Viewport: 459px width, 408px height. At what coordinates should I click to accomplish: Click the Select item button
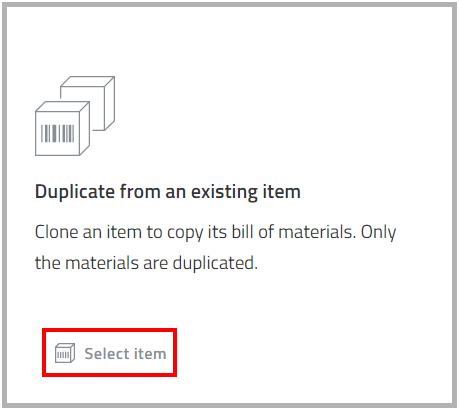click(x=109, y=353)
